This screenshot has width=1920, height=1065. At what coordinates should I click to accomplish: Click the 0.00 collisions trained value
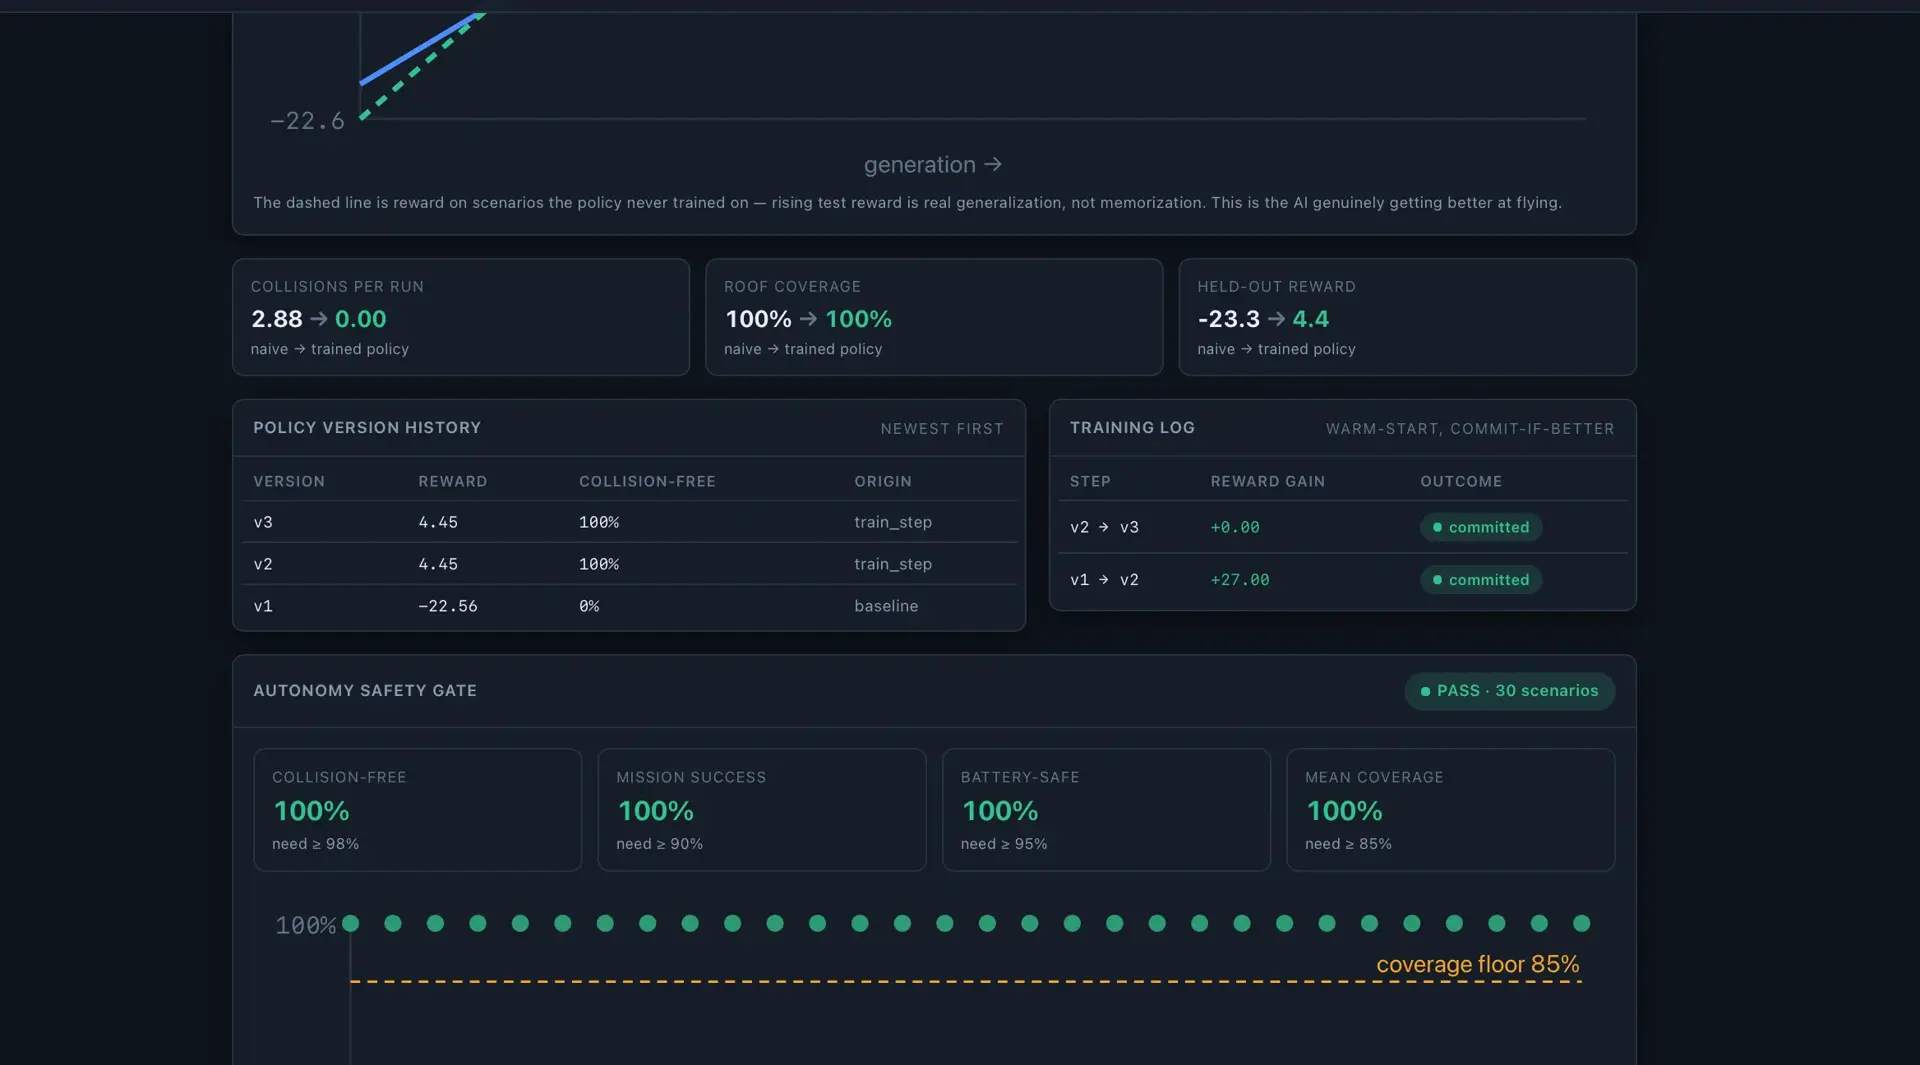click(x=360, y=319)
